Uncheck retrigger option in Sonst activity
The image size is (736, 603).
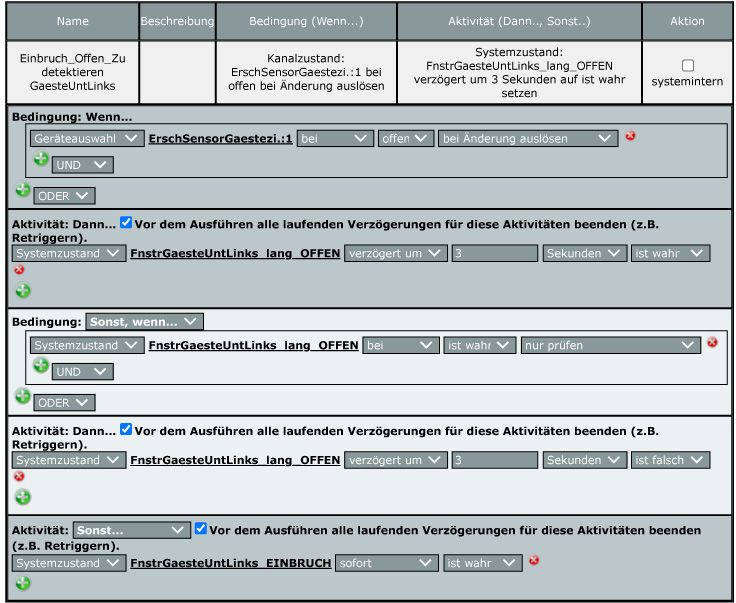pyautogui.click(x=200, y=528)
